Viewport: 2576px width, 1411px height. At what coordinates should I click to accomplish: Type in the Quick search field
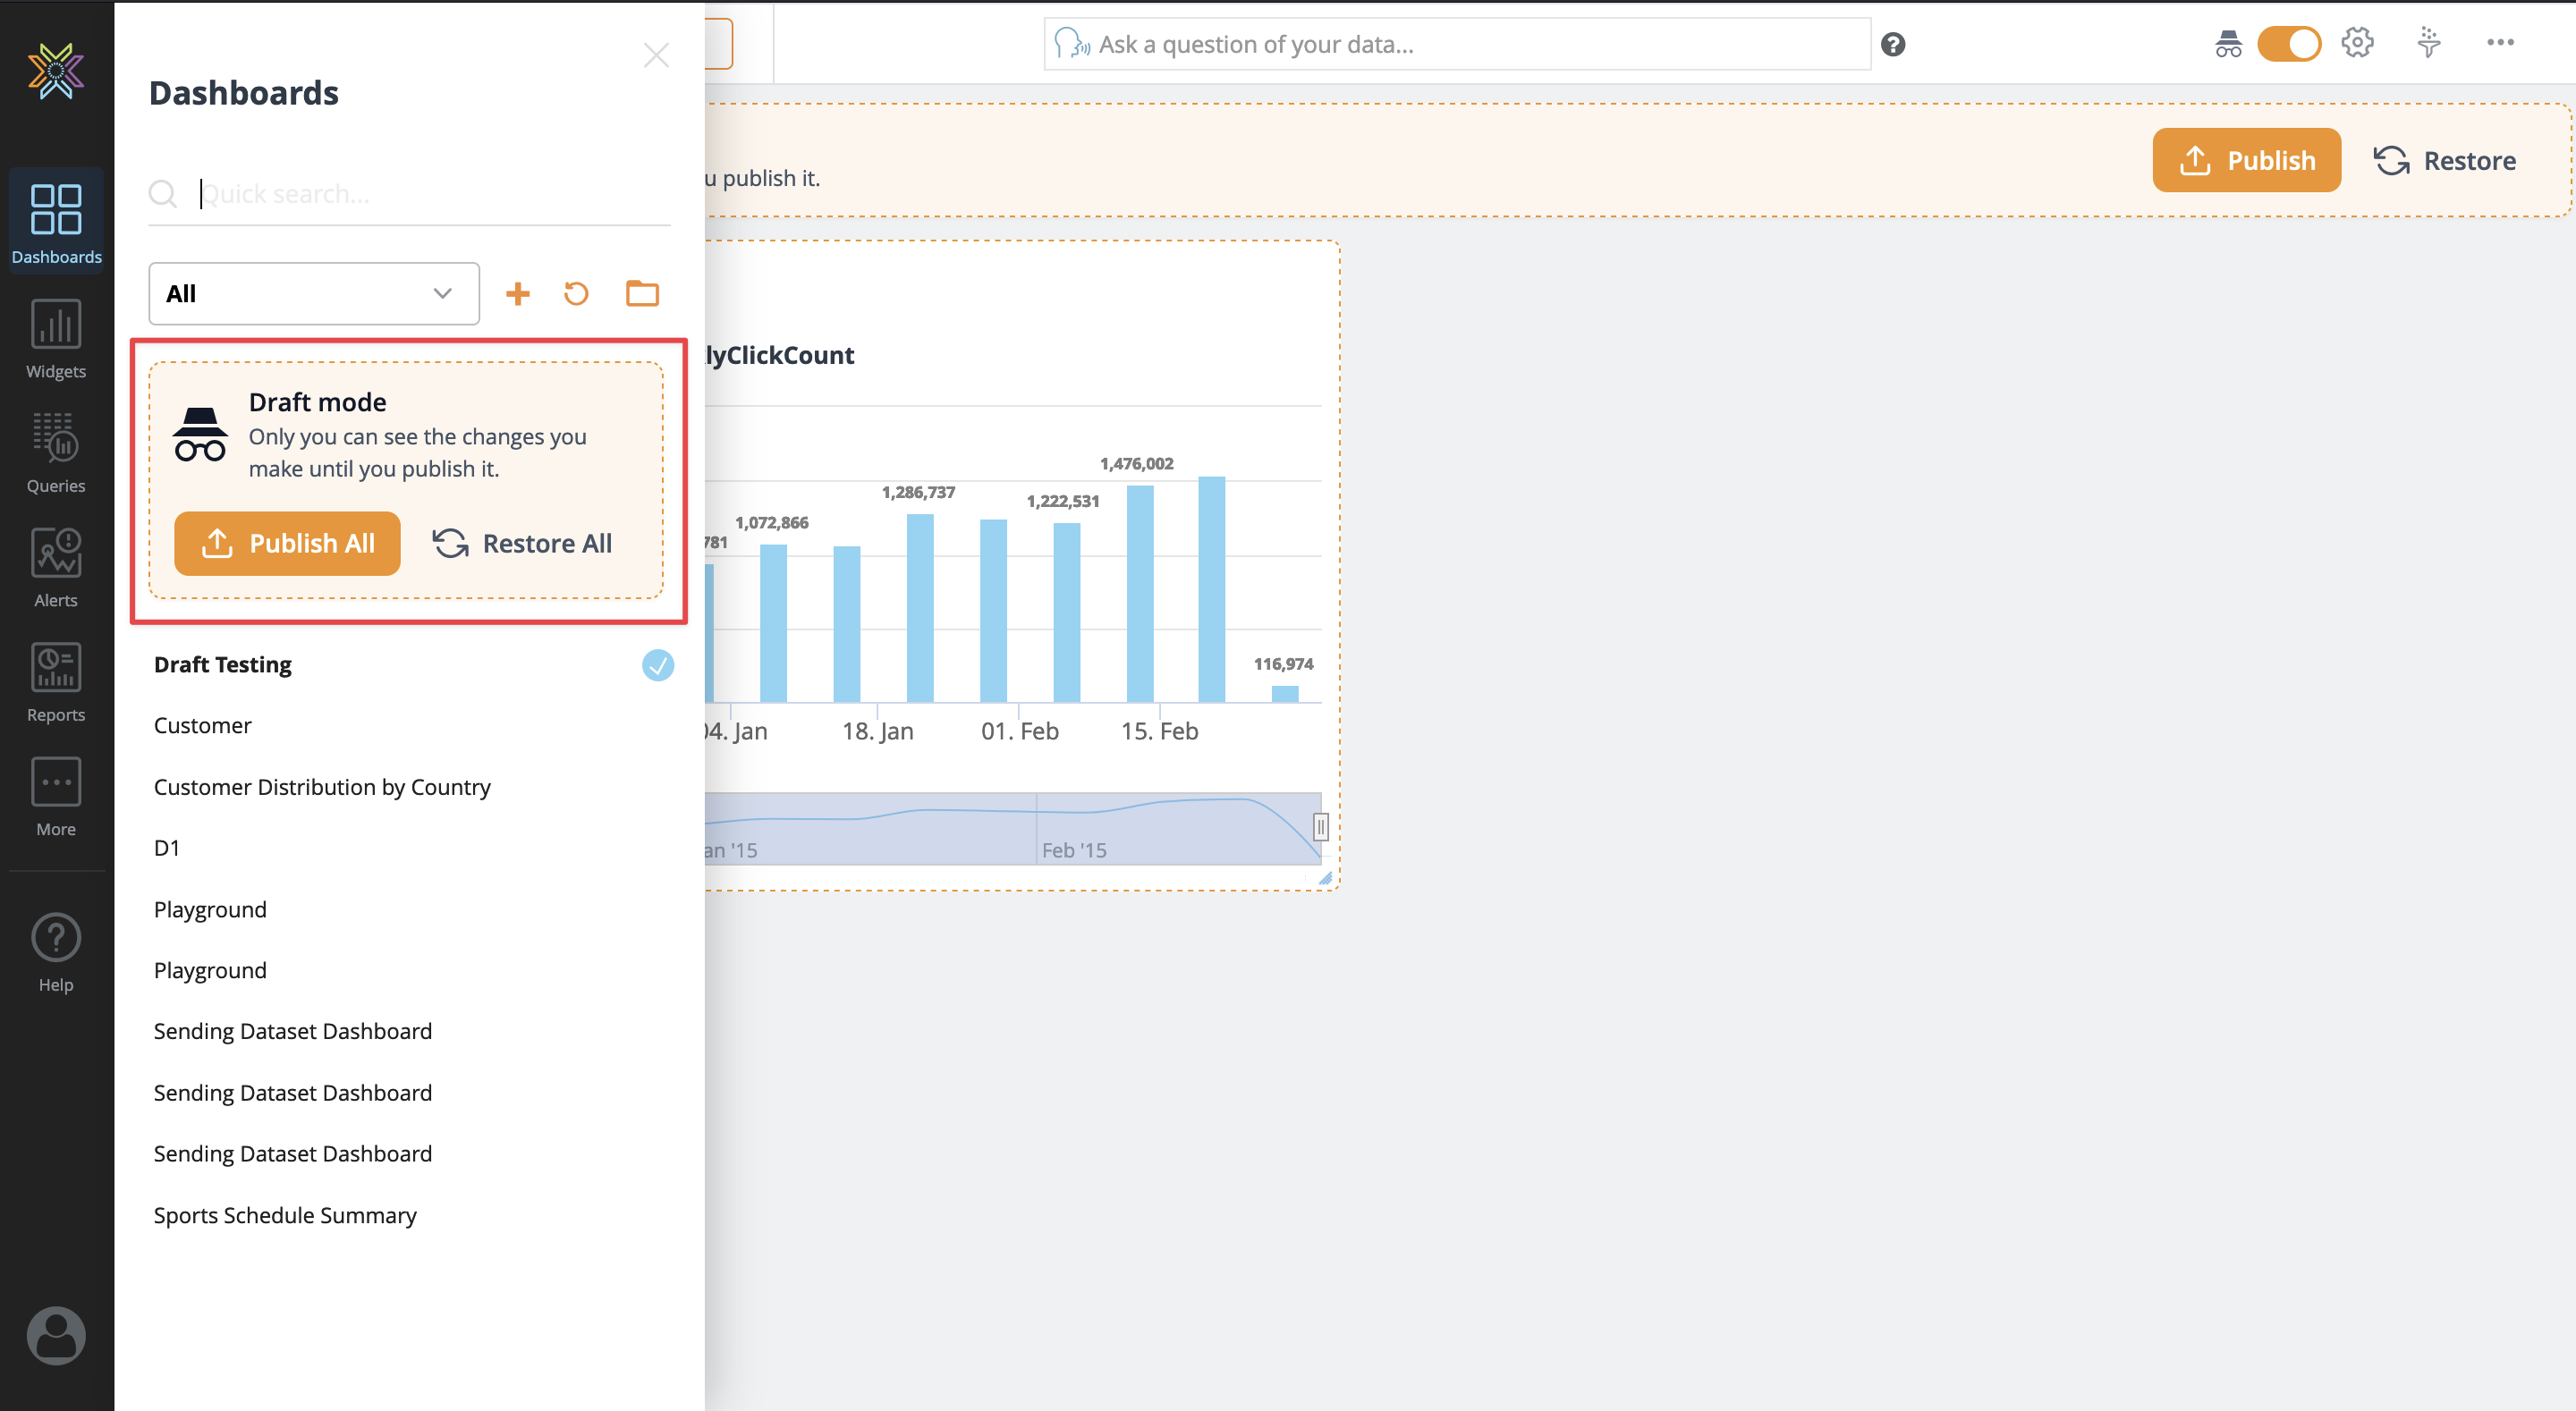click(400, 193)
